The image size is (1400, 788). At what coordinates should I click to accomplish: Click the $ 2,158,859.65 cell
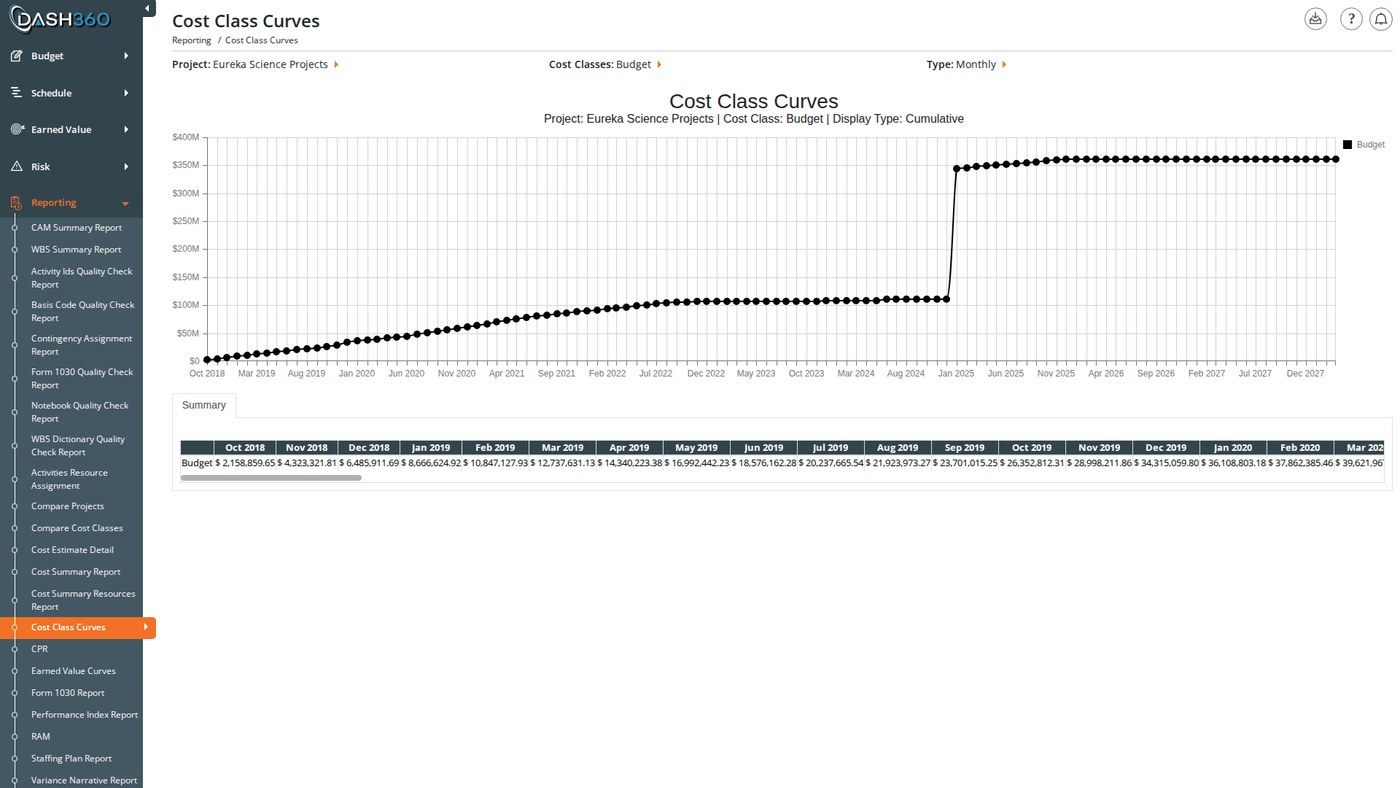(245, 463)
